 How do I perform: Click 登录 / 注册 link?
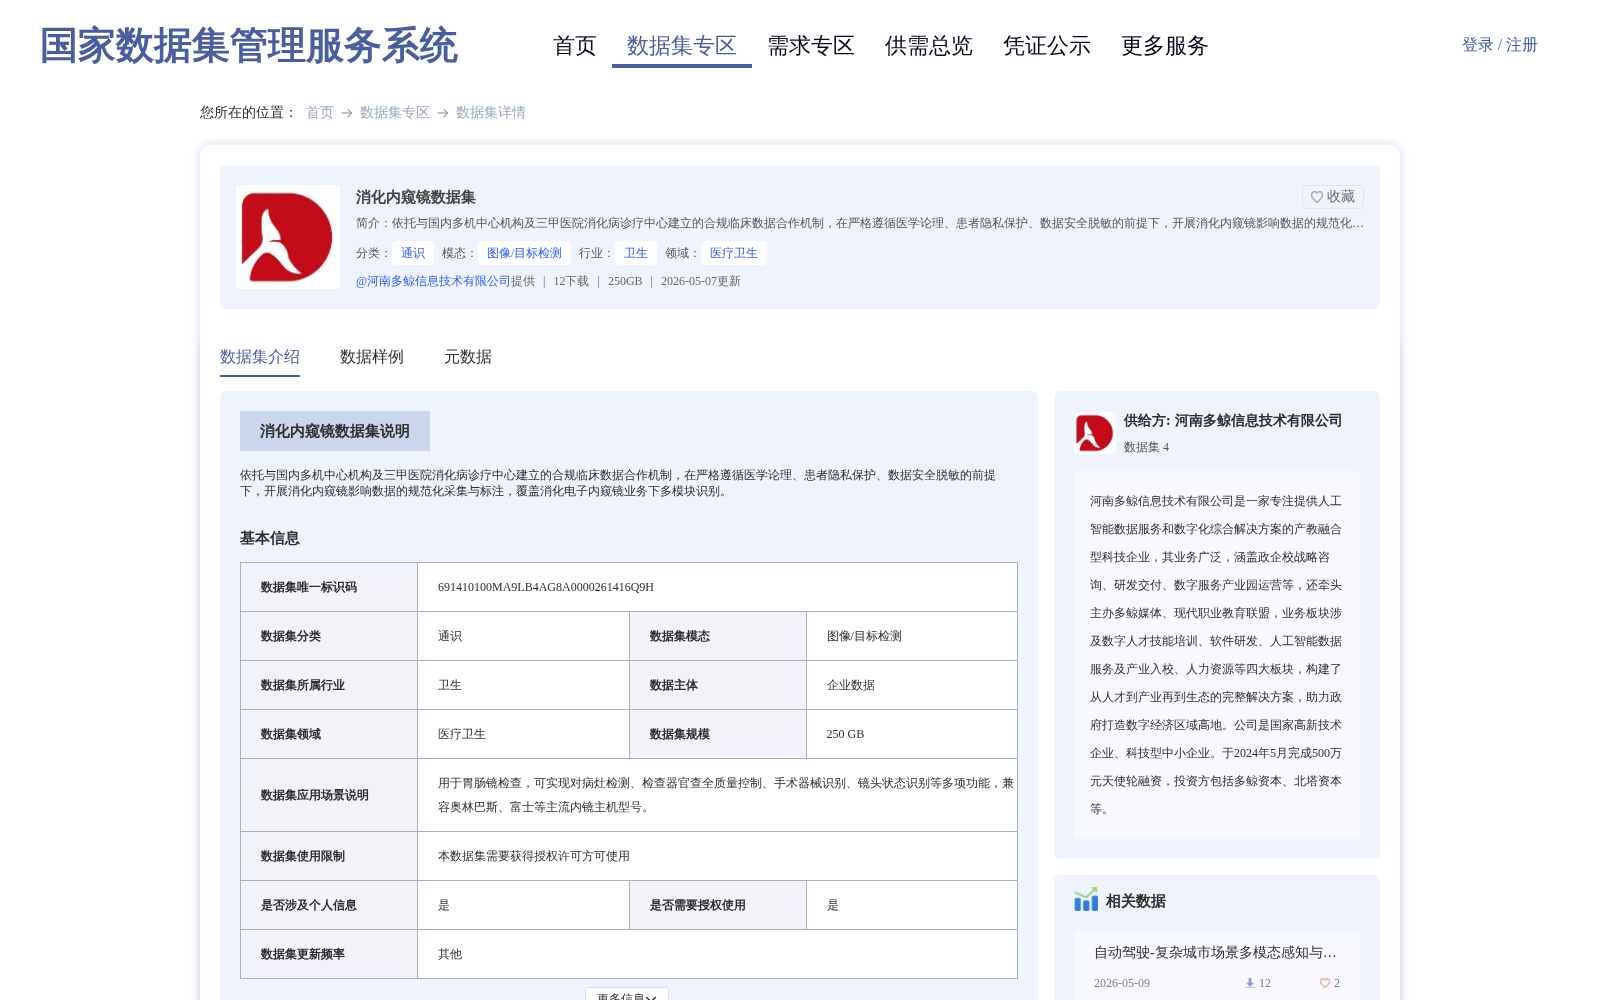coord(1500,45)
